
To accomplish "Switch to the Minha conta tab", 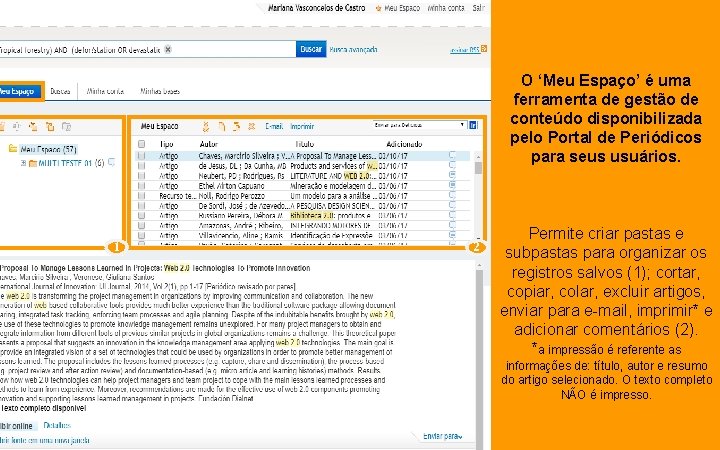I will pos(105,91).
